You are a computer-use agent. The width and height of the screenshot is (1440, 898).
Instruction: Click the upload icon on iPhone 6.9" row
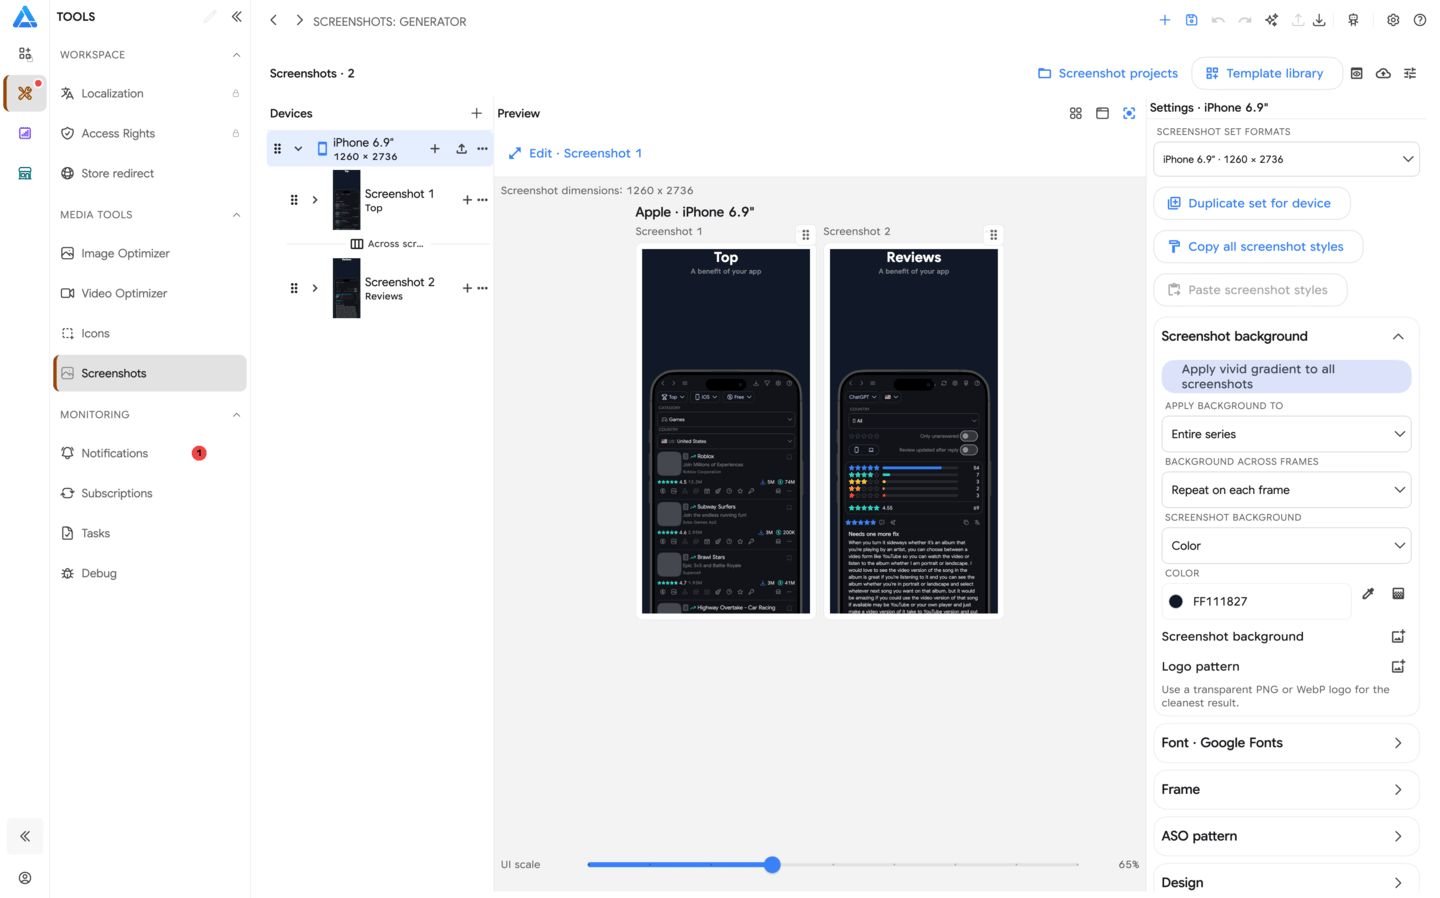coord(461,149)
